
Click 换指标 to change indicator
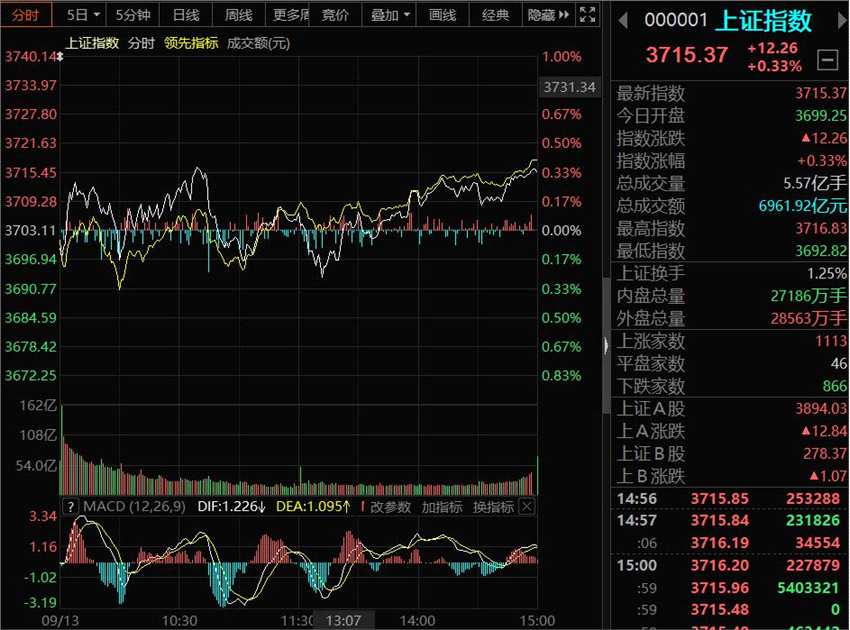(493, 507)
